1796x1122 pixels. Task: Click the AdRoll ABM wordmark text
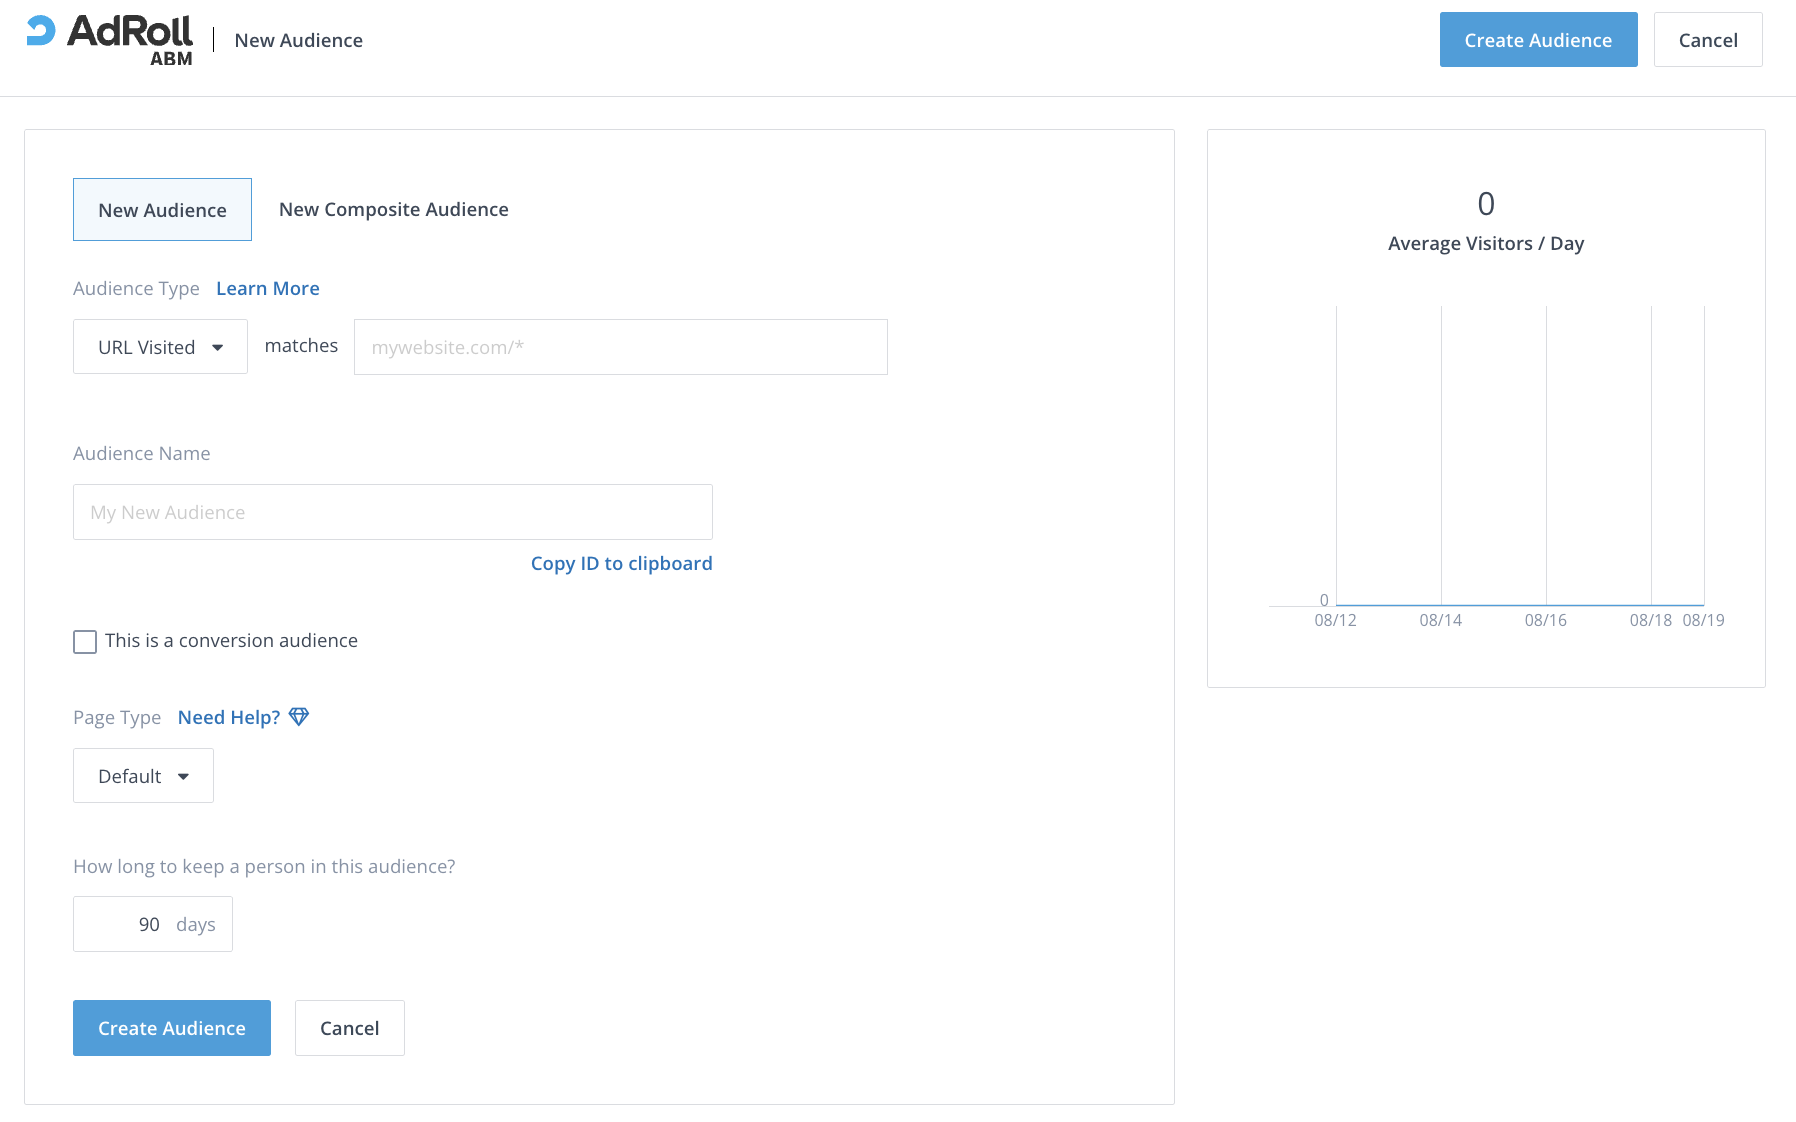coord(130,40)
